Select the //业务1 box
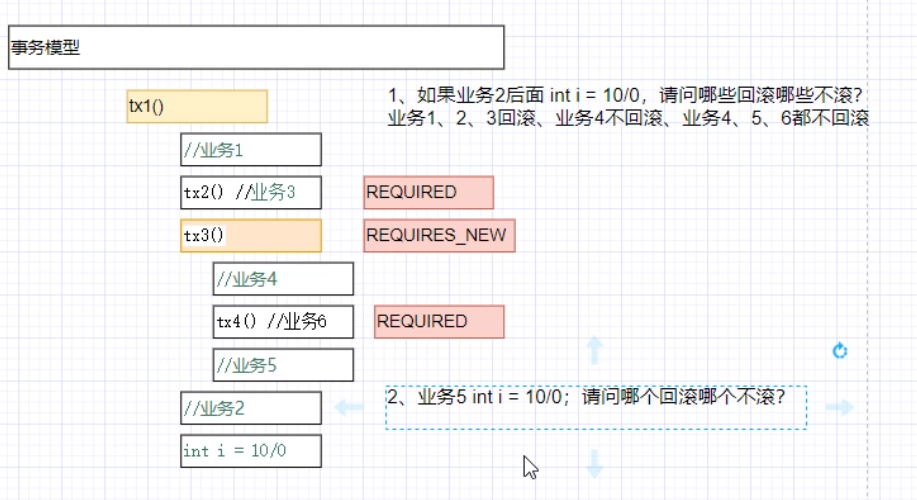Screen dimensions: 917x500 pyautogui.click(x=251, y=150)
